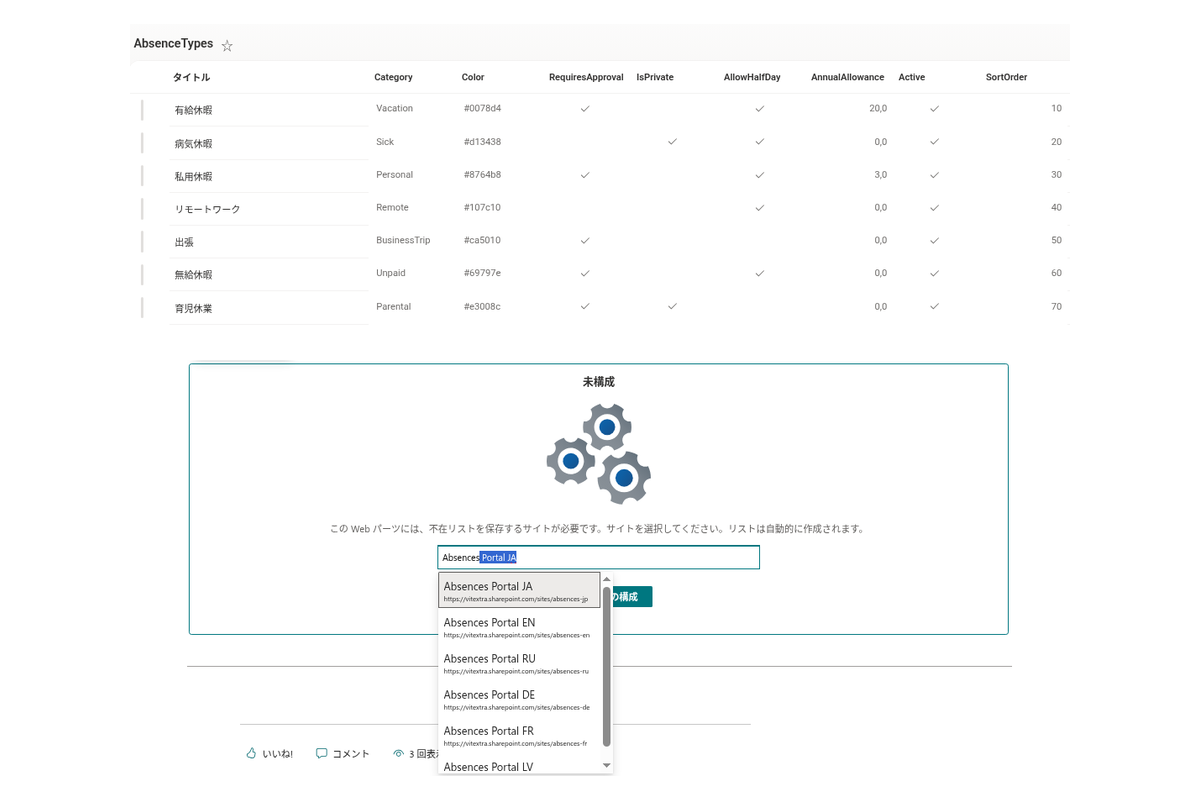Image resolution: width=1200 pixels, height=800 pixels.
Task: Click AllowHalfDay checkmark in 私用休暇 row
Action: (x=760, y=175)
